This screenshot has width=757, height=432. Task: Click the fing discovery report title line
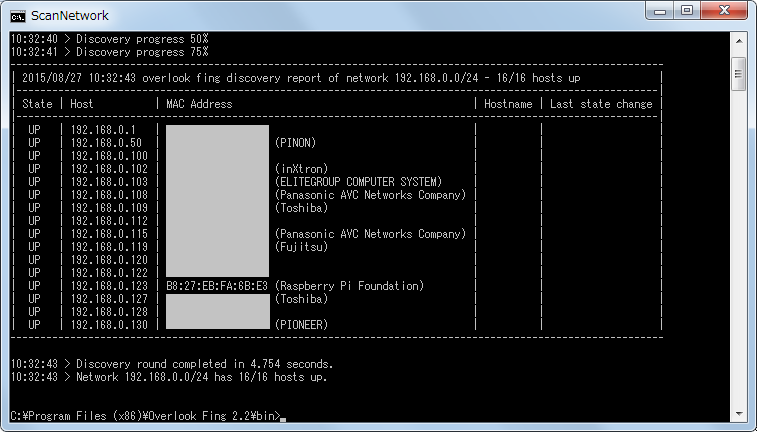(301, 78)
